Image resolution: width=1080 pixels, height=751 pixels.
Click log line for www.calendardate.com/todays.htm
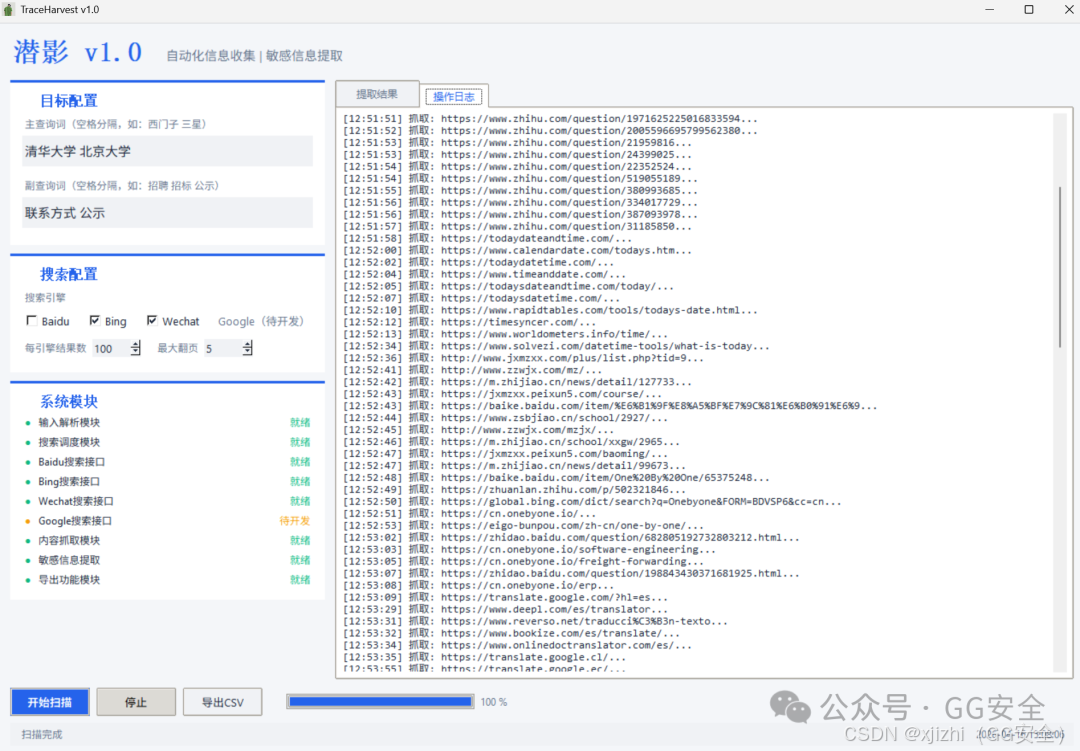coord(517,250)
